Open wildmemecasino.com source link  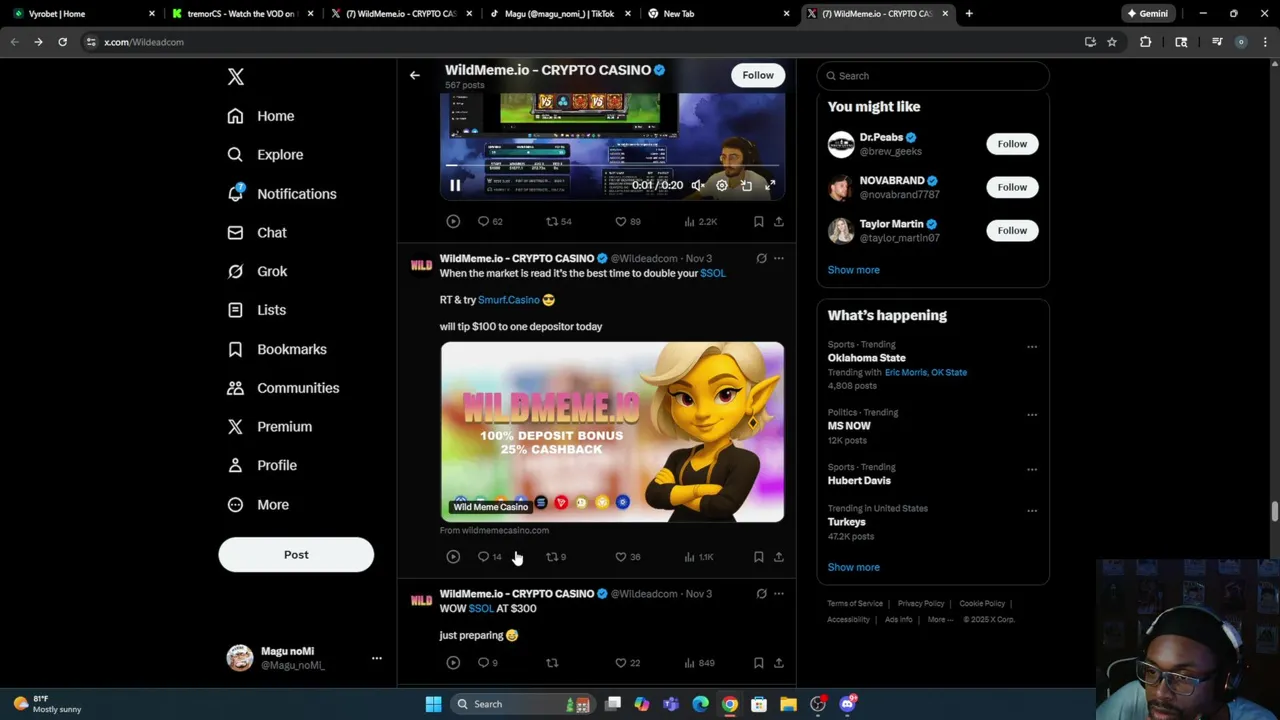[494, 531]
